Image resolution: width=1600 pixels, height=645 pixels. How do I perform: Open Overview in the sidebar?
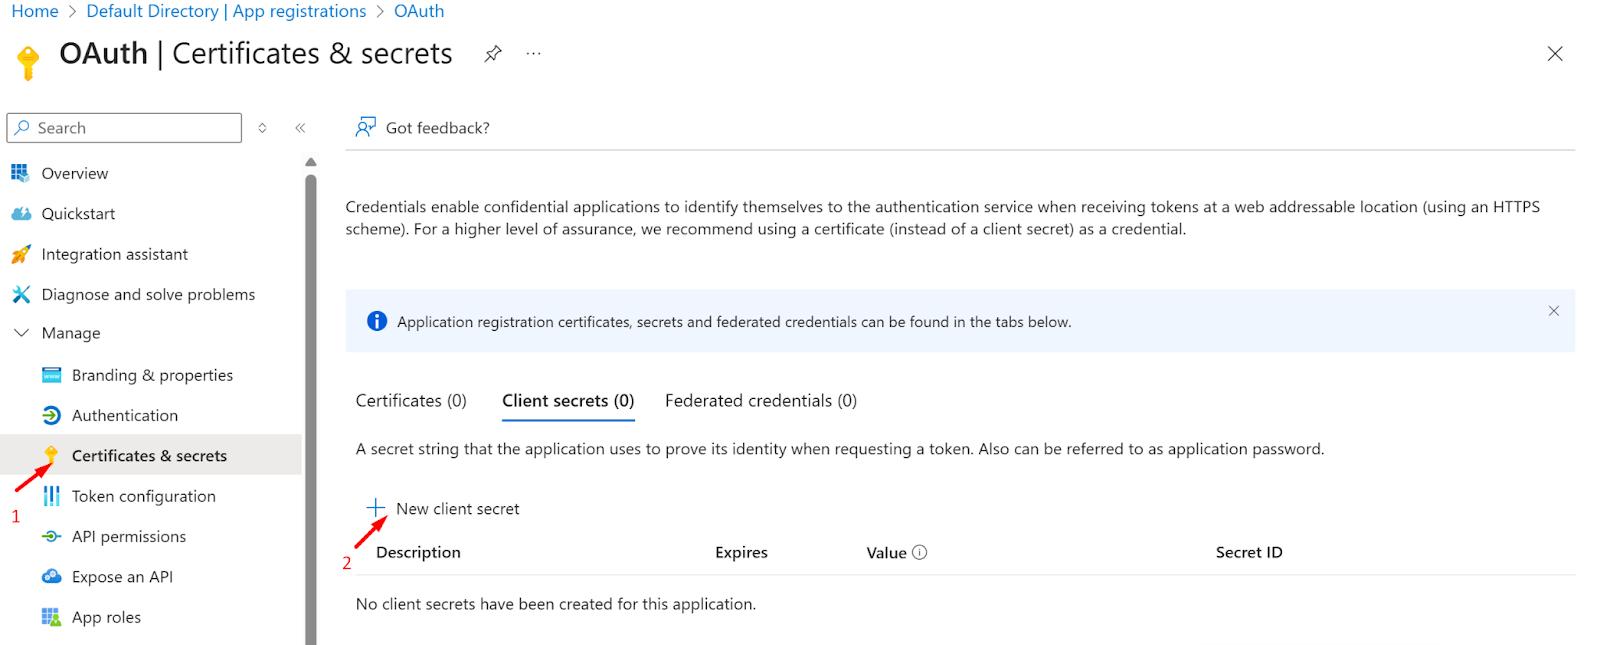(x=75, y=173)
